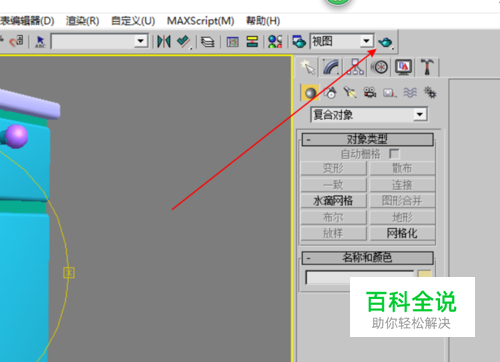Select the Lights category icon
This screenshot has height=362, width=500.
[350, 93]
